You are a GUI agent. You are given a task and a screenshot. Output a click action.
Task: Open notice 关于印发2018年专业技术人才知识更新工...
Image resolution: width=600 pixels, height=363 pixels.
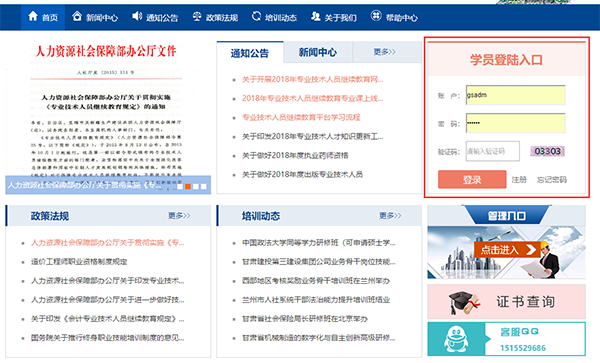(312, 136)
